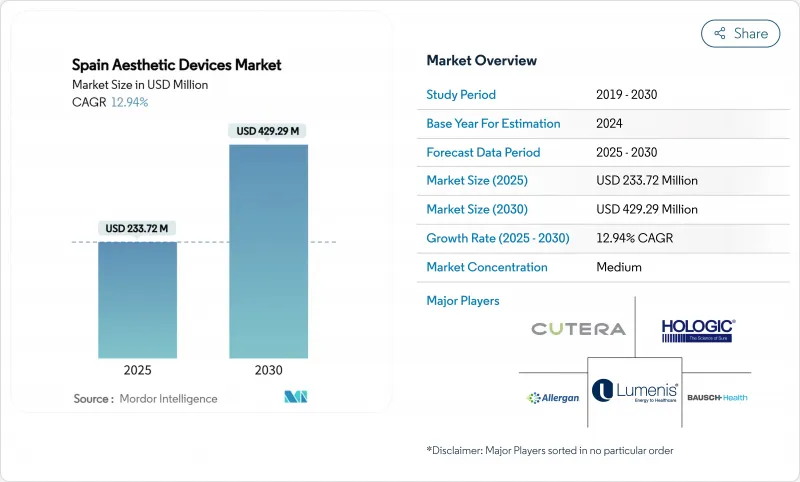Click the Market Overview heading
Screen dimensions: 800x482
(481, 61)
